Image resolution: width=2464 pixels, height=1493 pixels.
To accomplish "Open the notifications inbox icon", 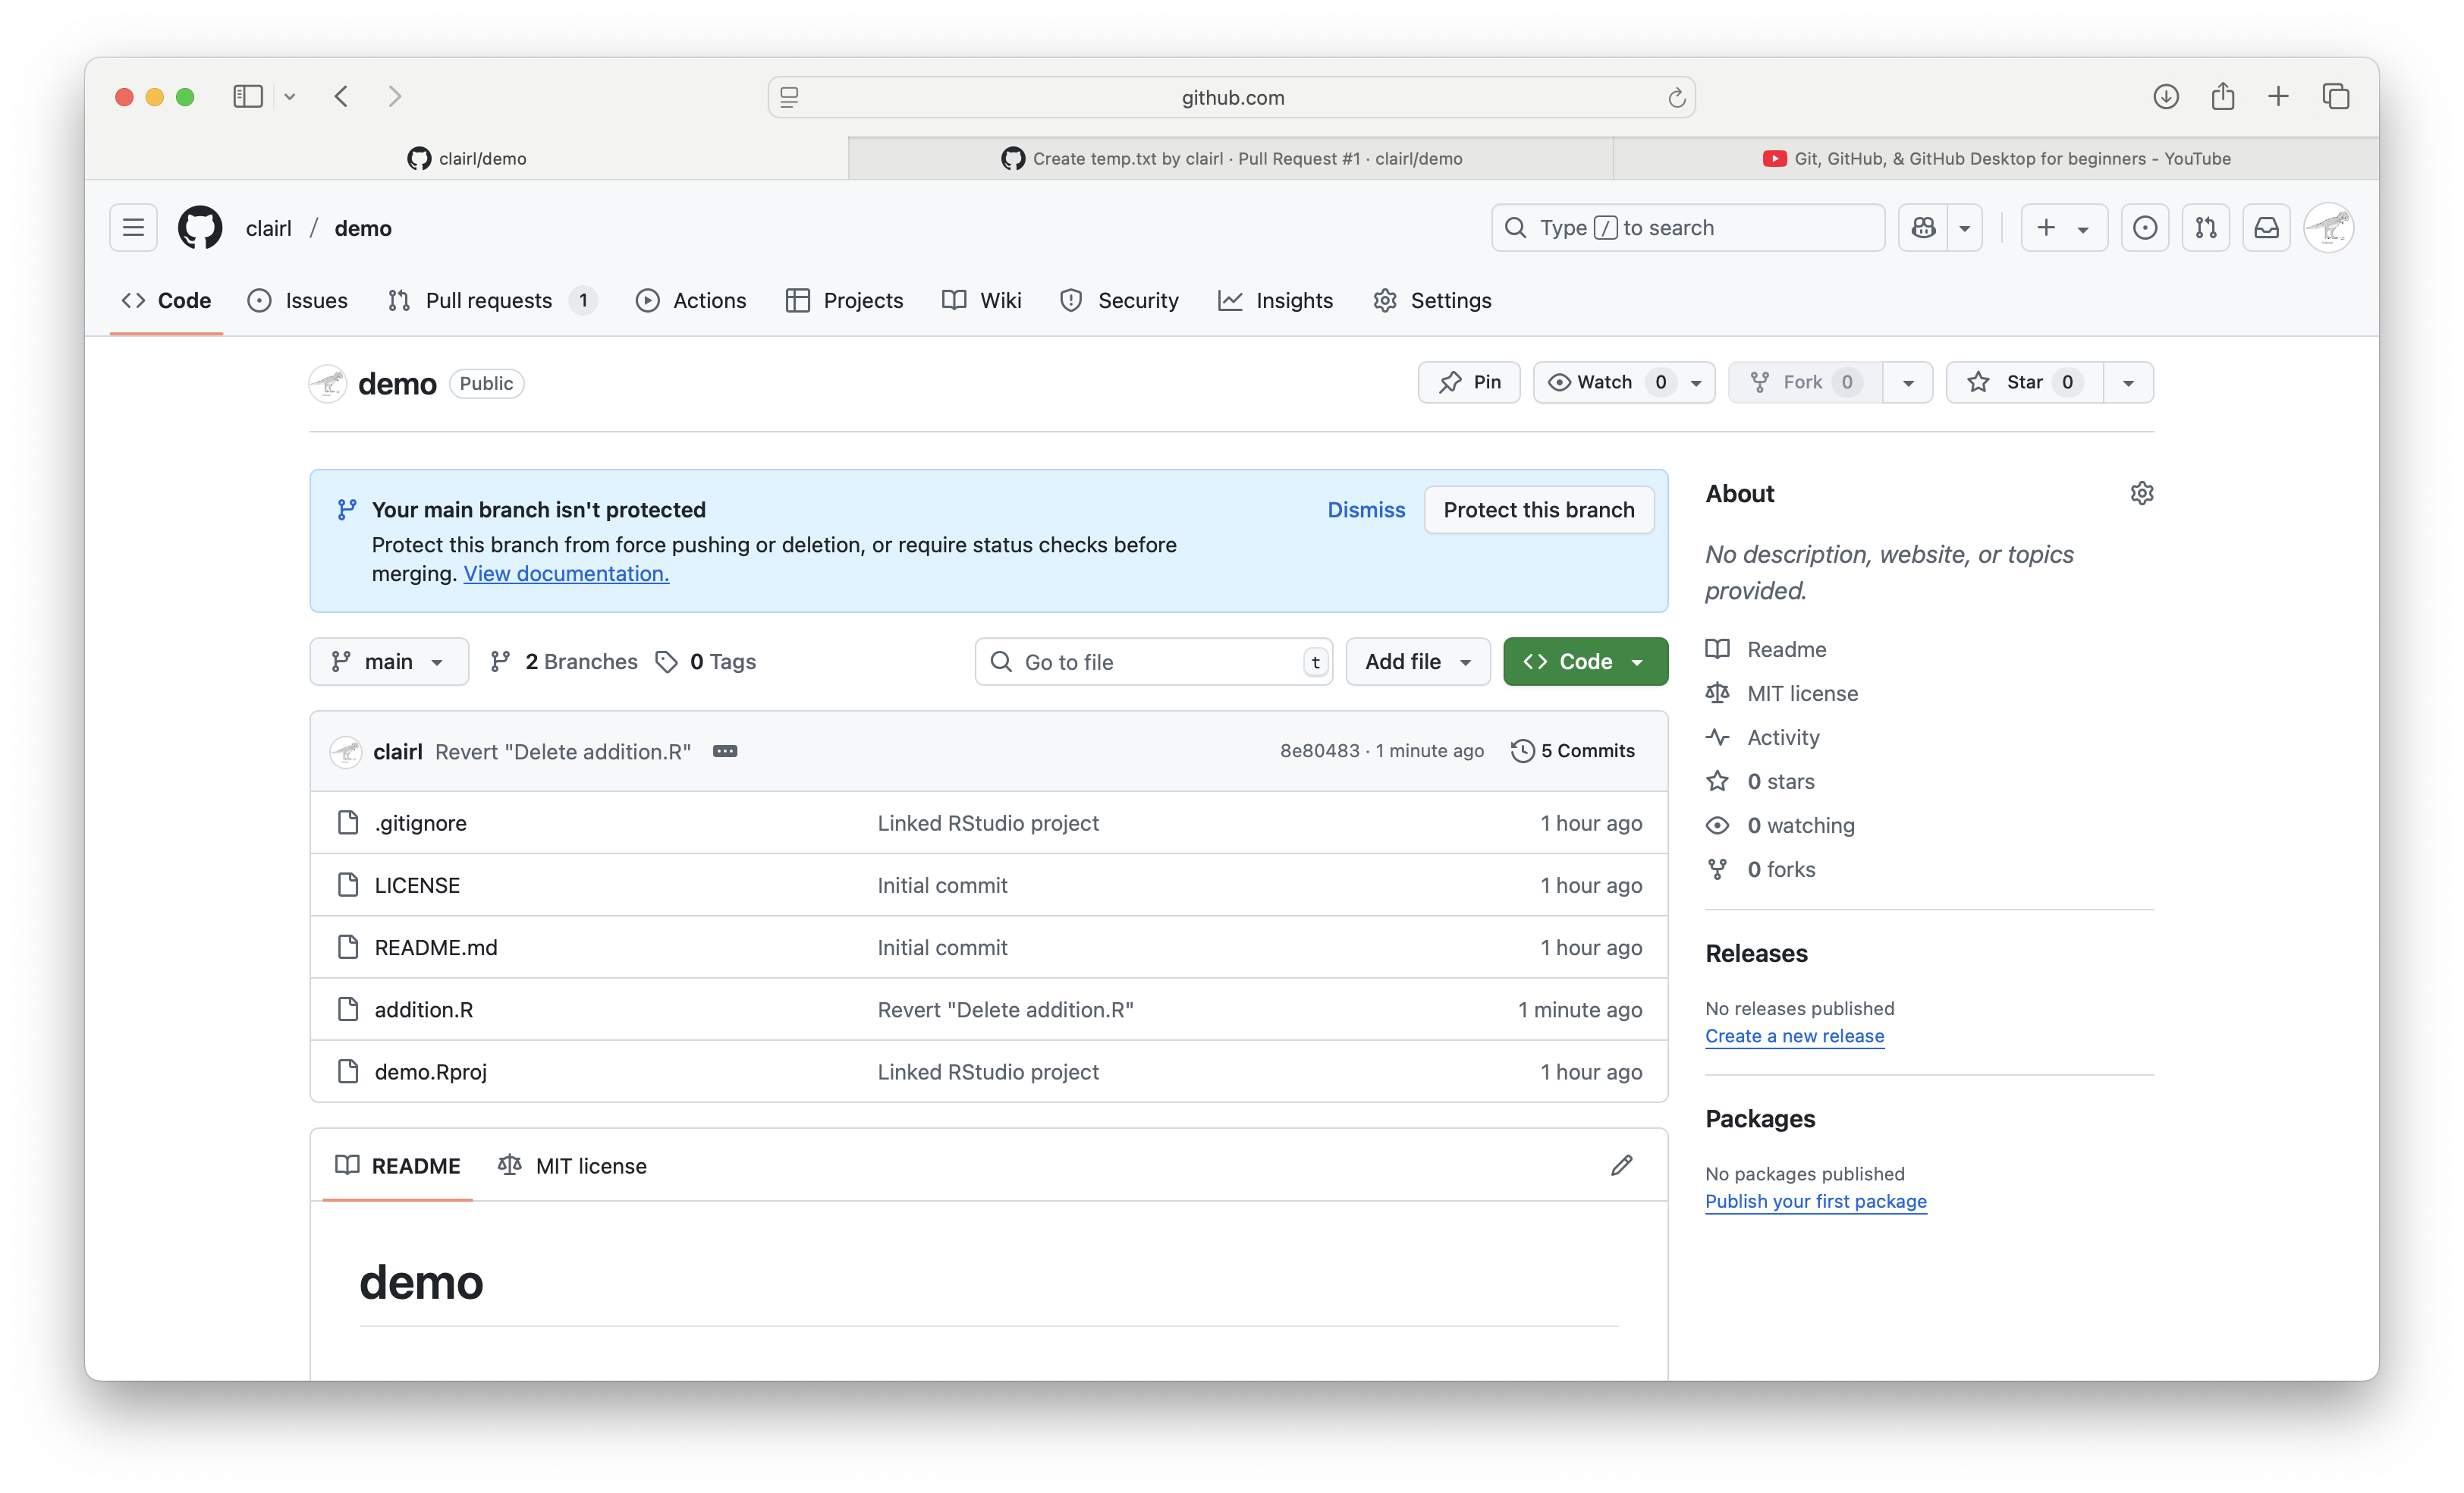I will tap(2266, 228).
